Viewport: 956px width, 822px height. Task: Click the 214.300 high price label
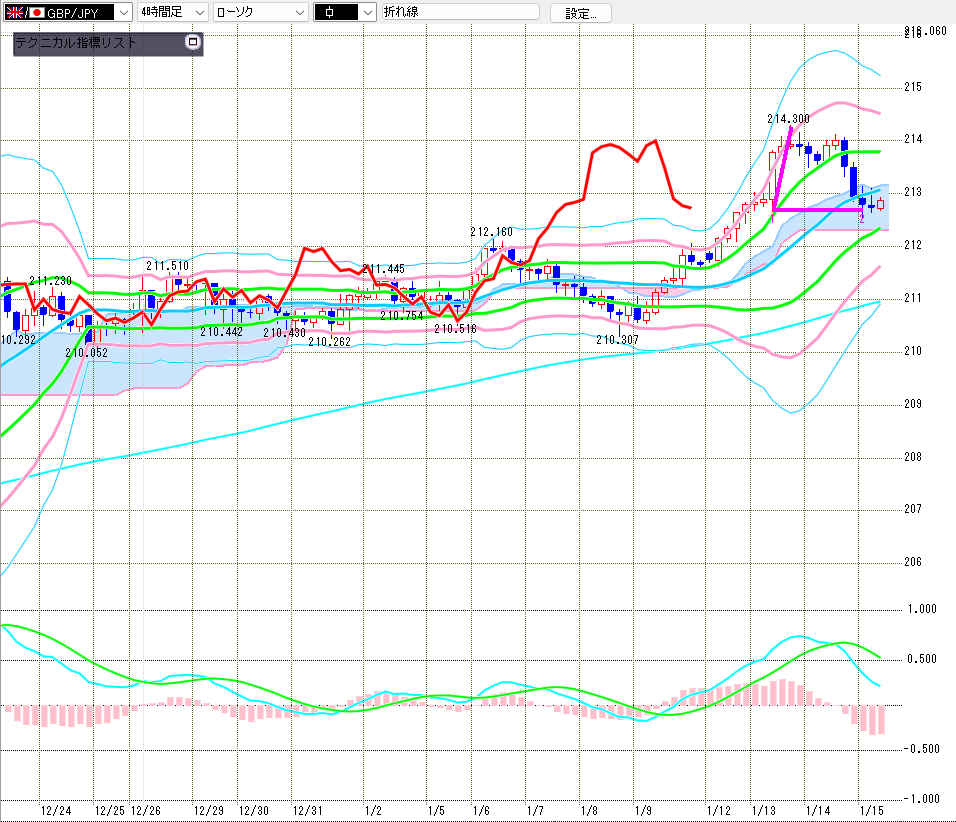click(788, 118)
